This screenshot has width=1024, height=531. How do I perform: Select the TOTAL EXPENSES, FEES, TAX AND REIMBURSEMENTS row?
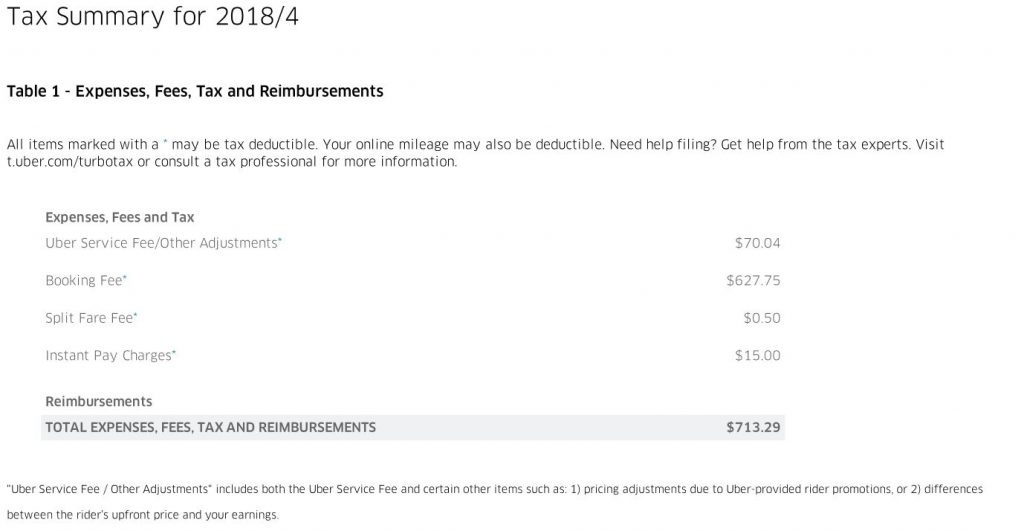click(x=413, y=427)
